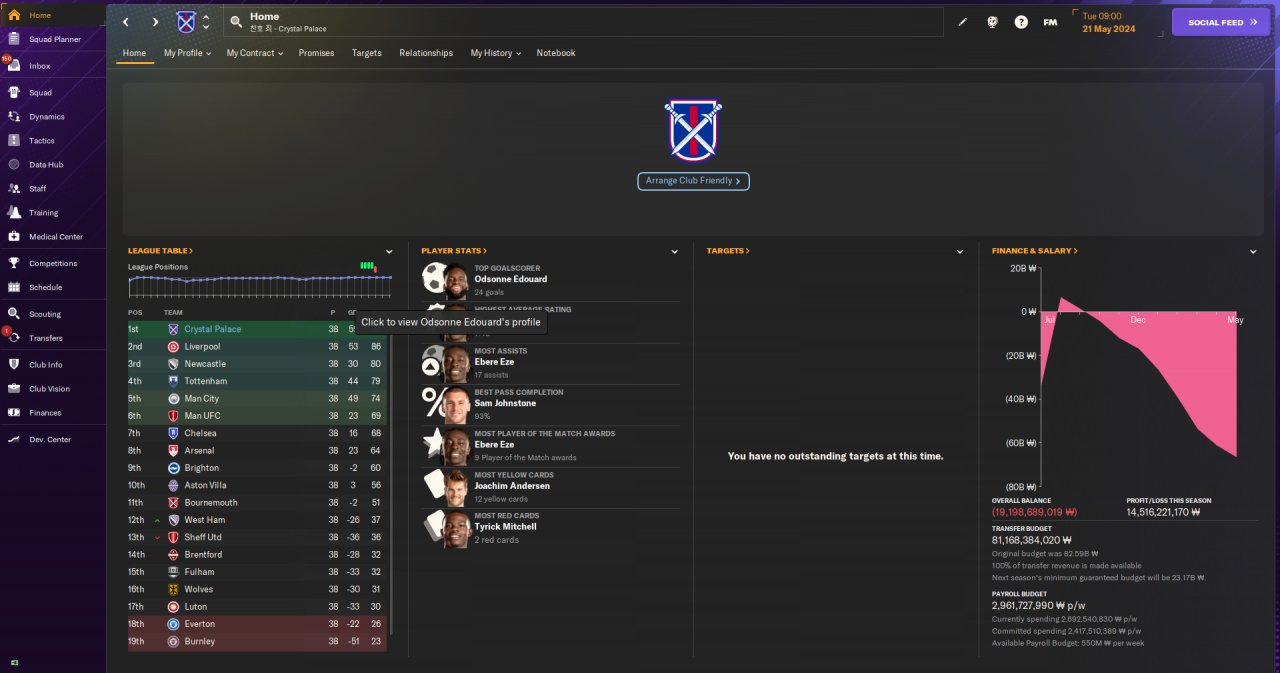Open the Staff sidebar icon

coord(14,189)
